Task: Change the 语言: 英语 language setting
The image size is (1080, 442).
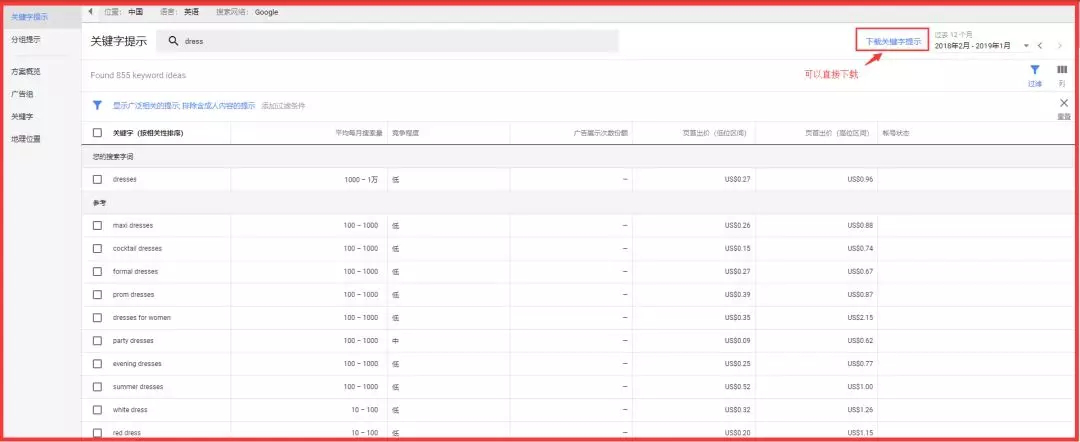Action: (180, 12)
